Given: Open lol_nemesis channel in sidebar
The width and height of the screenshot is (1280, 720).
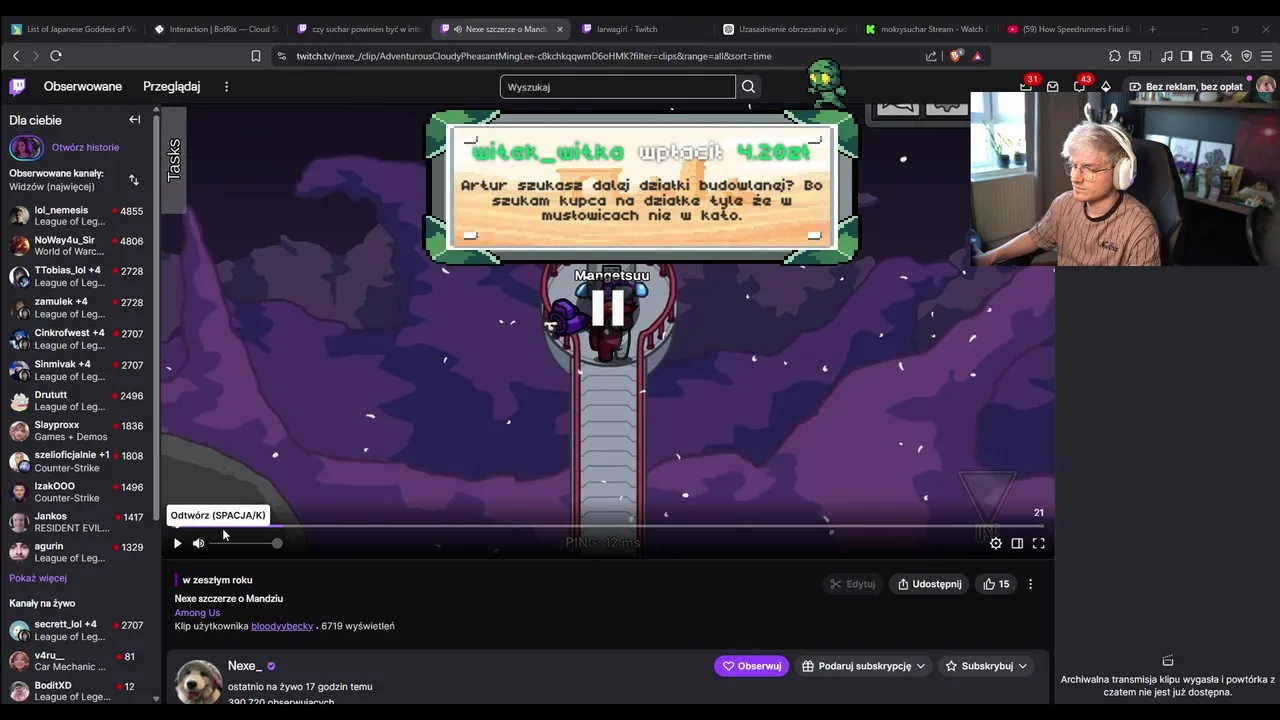Looking at the screenshot, I should point(79,217).
